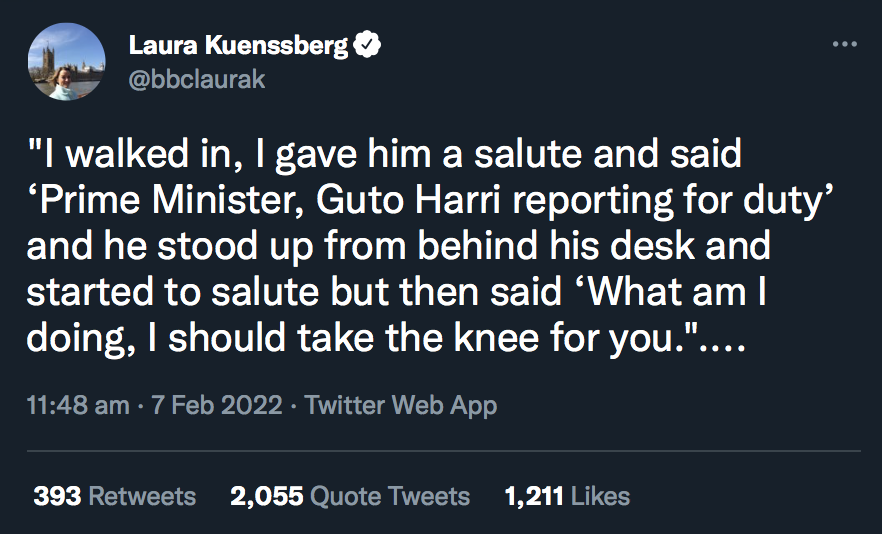Open the three-dot more options menu
This screenshot has height=534, width=882.
point(844,45)
